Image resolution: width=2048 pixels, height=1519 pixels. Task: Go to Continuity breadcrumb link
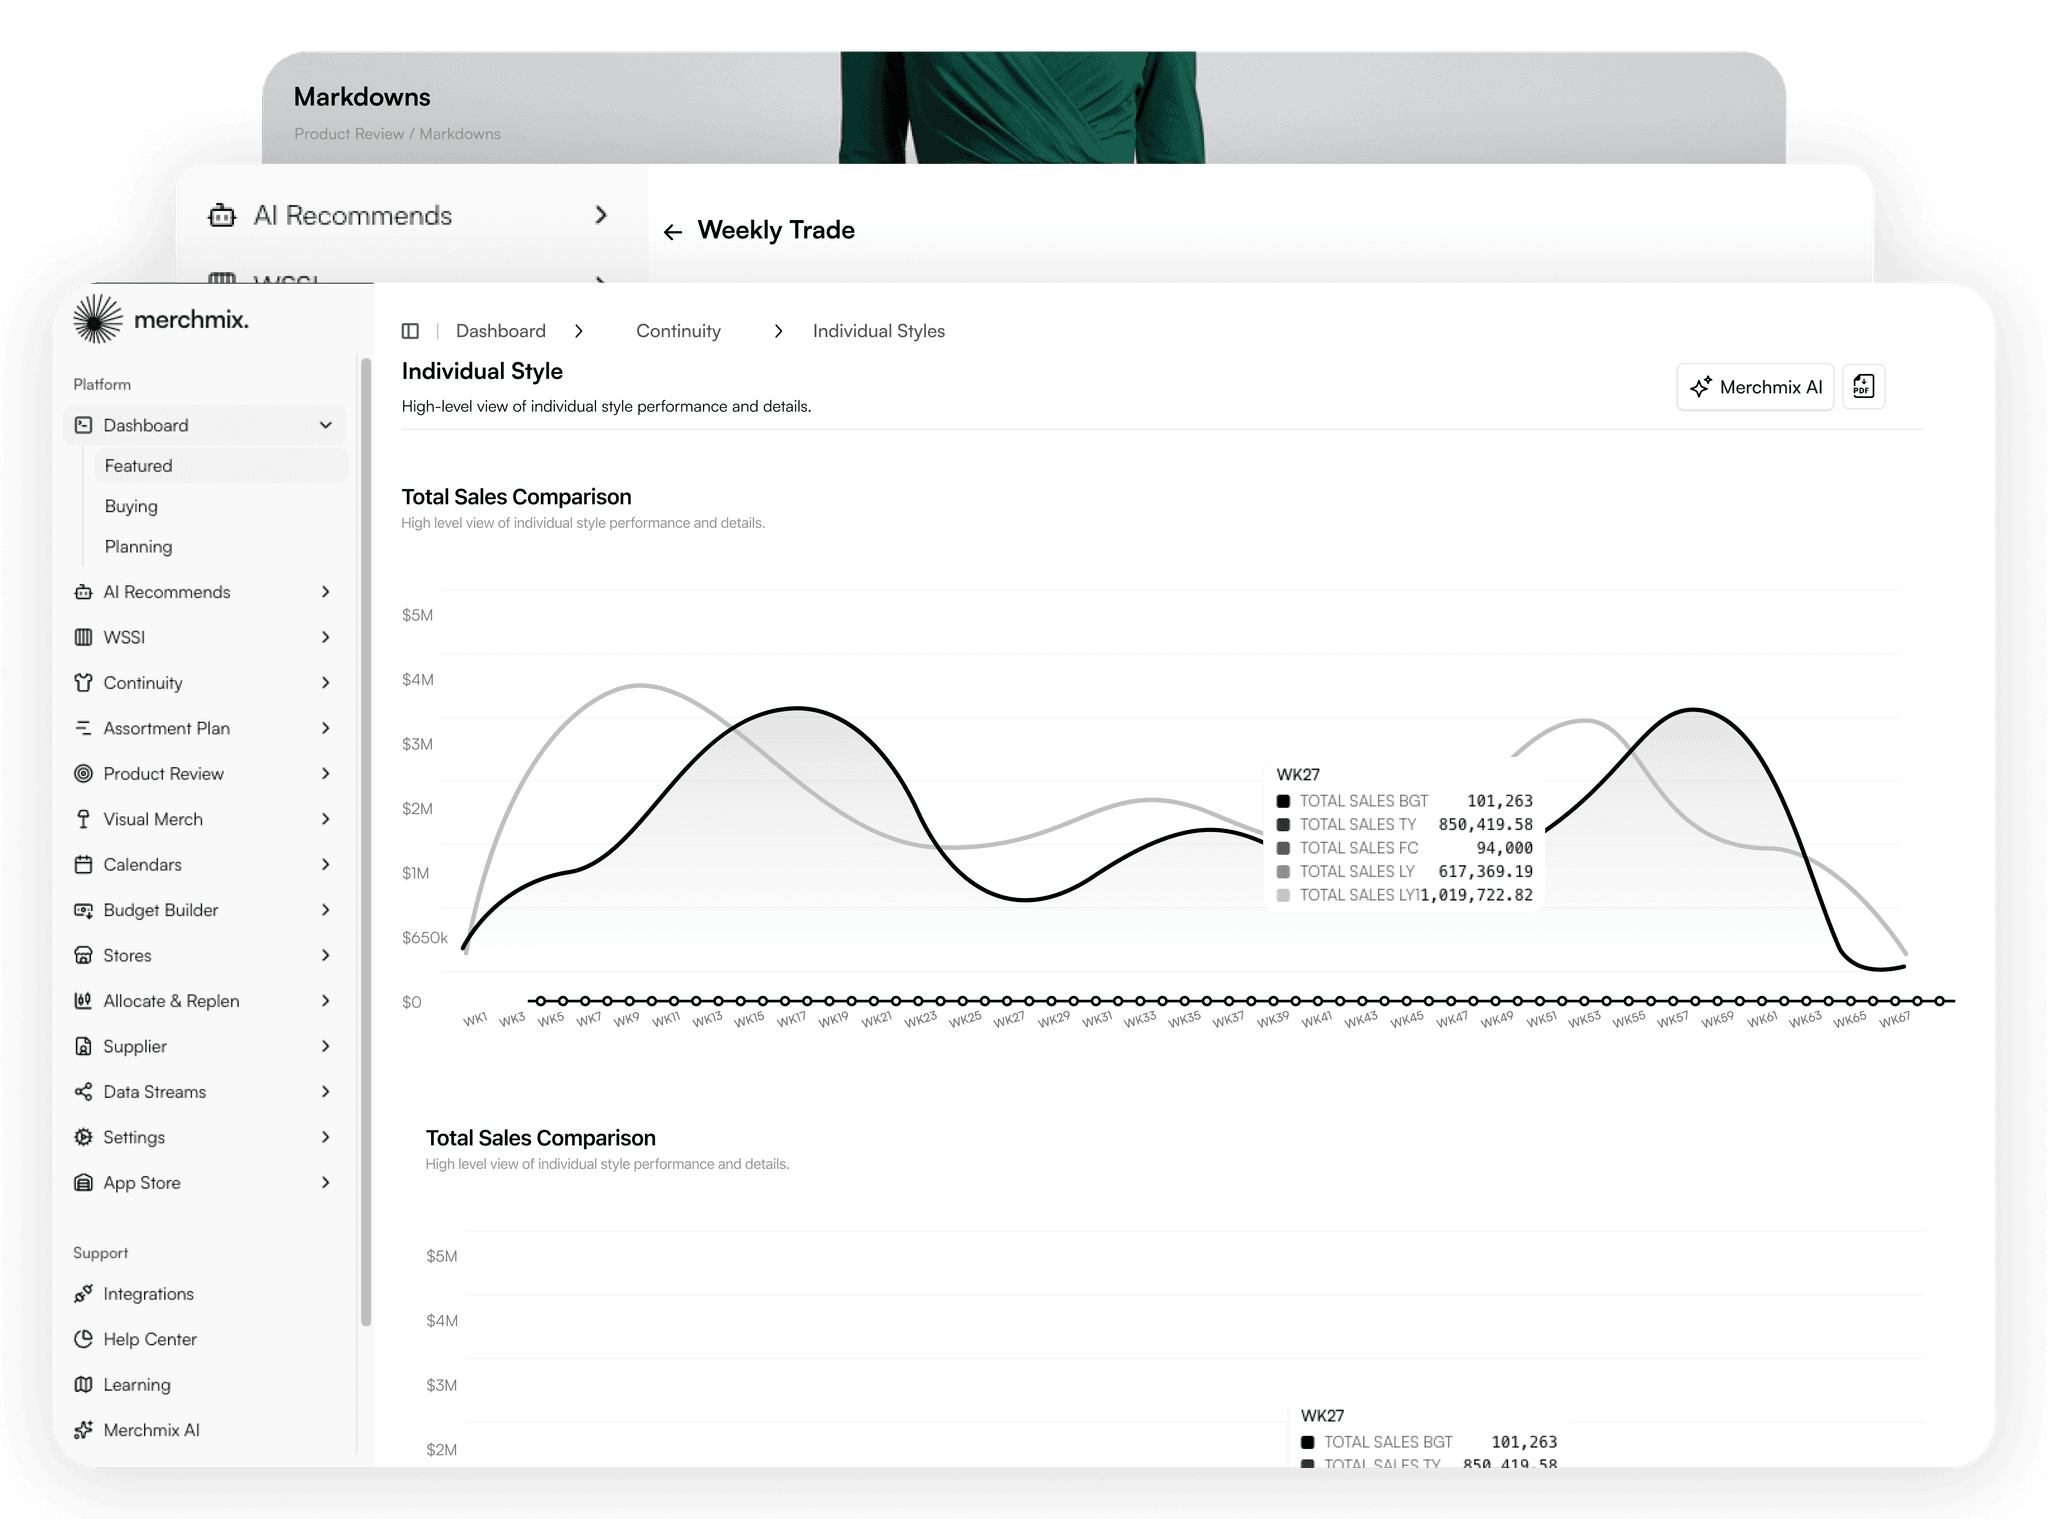678,331
